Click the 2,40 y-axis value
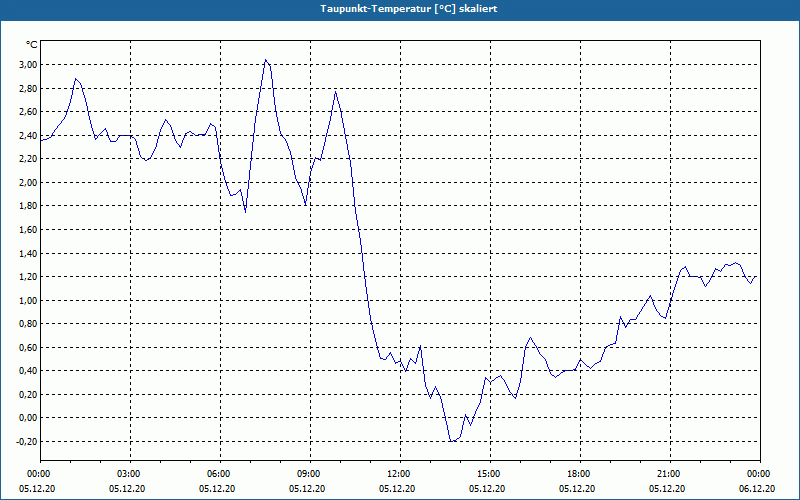The width and height of the screenshot is (800, 500). (x=29, y=135)
